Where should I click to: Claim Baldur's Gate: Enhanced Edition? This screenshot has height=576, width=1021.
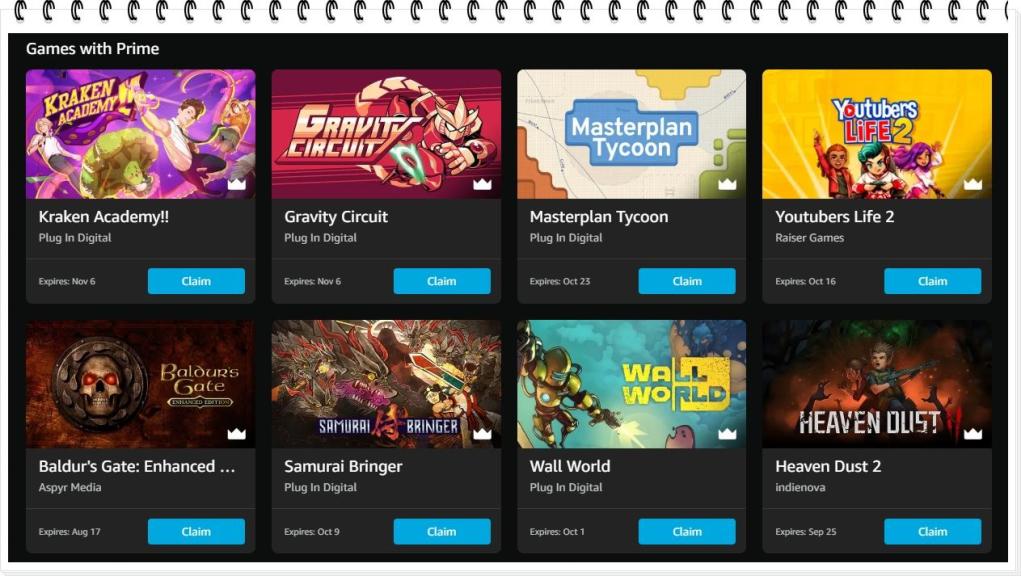coord(196,532)
